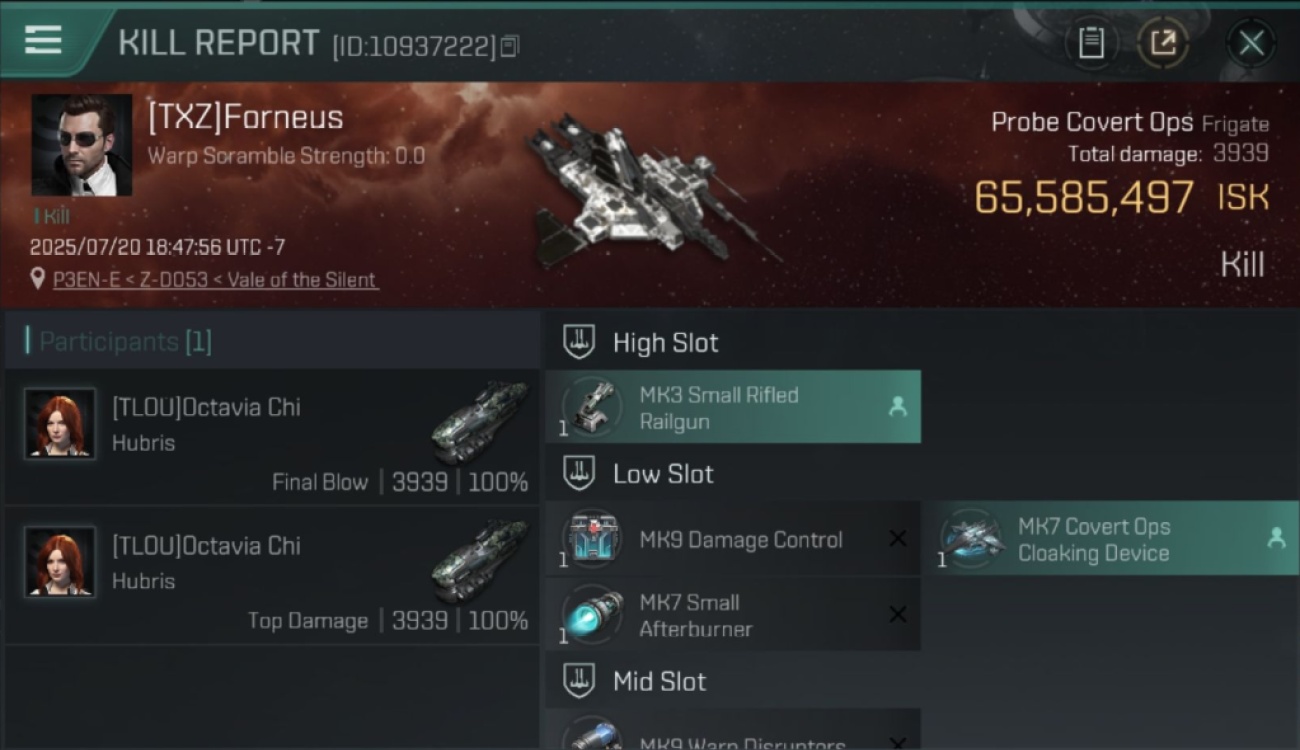Click the Covert Ops Cloaking Device icon
Image resolution: width=1300 pixels, height=750 pixels.
969,539
